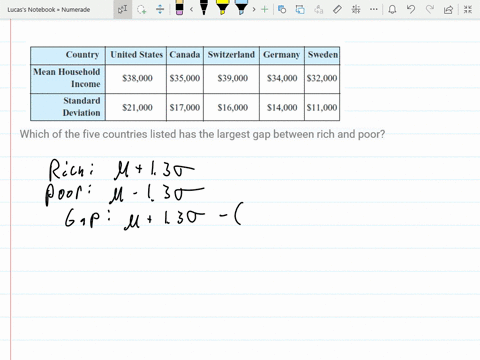This screenshot has width=480, height=360.
Task: Click the Germany header cell
Action: pos(282,55)
